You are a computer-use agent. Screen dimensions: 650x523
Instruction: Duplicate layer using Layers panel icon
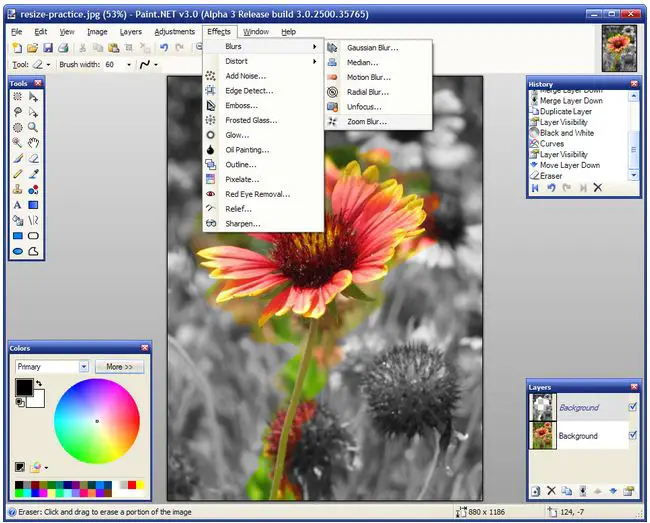point(566,491)
